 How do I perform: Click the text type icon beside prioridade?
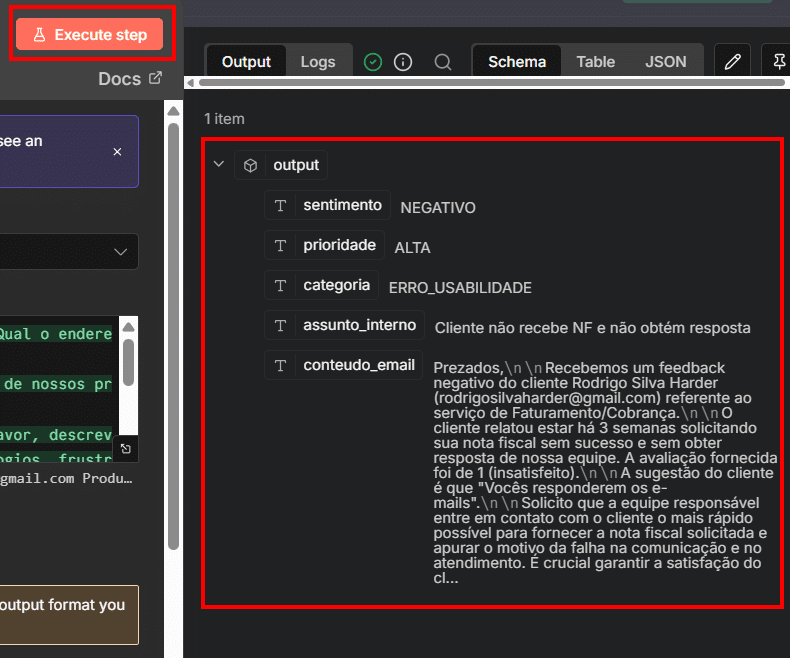281,245
